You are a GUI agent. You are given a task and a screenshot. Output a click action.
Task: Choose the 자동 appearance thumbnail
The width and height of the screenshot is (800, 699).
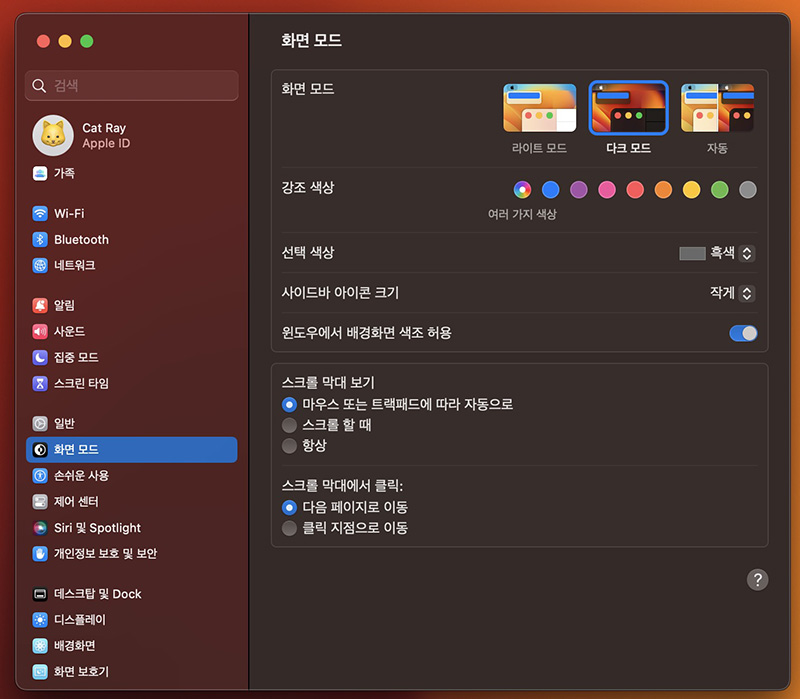coord(717,108)
